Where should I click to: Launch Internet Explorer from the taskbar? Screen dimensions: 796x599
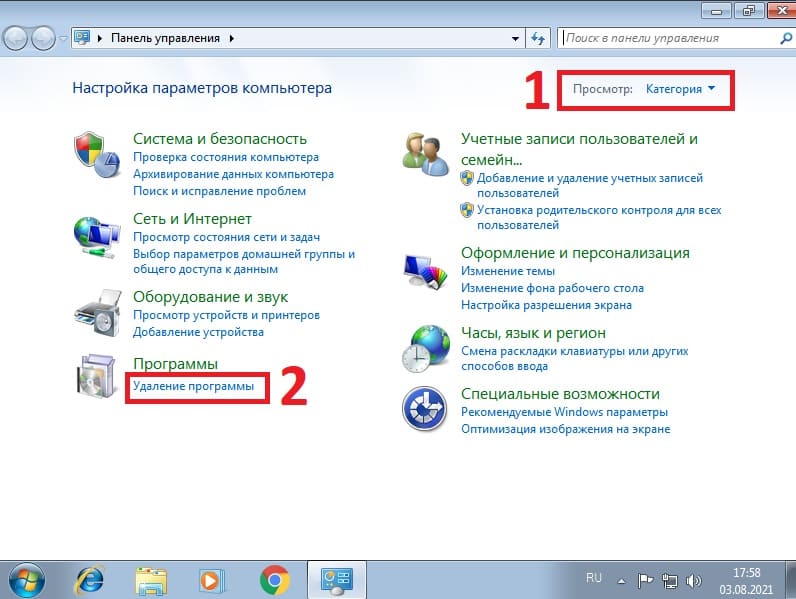90,580
